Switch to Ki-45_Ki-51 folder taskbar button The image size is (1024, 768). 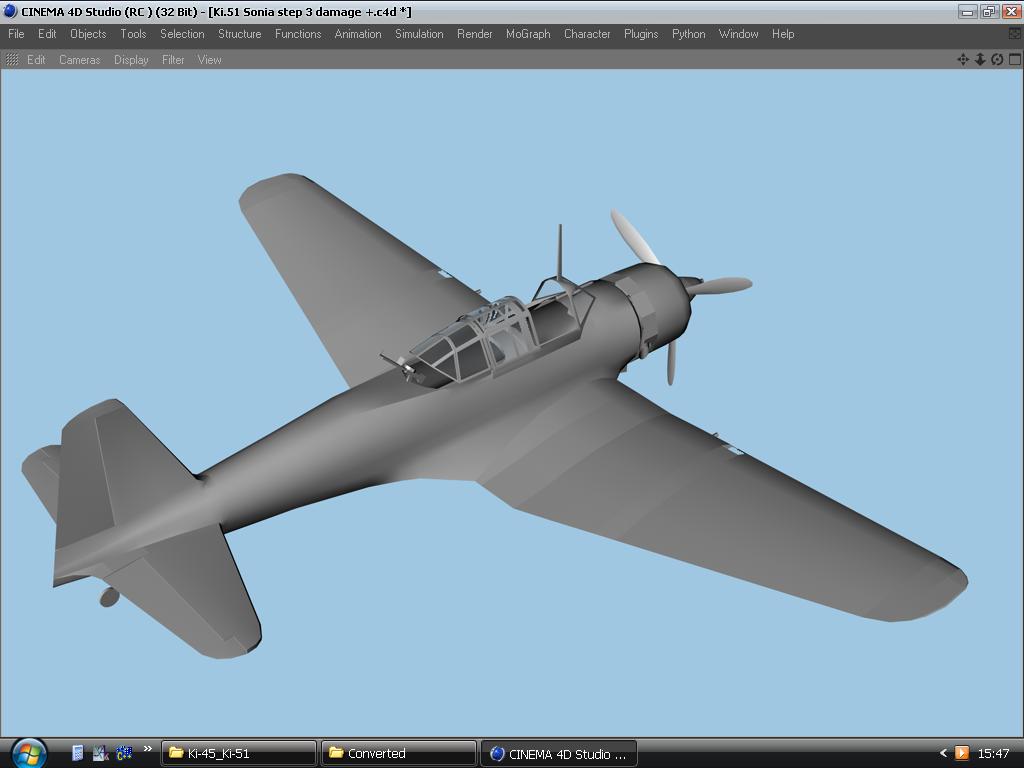point(238,753)
